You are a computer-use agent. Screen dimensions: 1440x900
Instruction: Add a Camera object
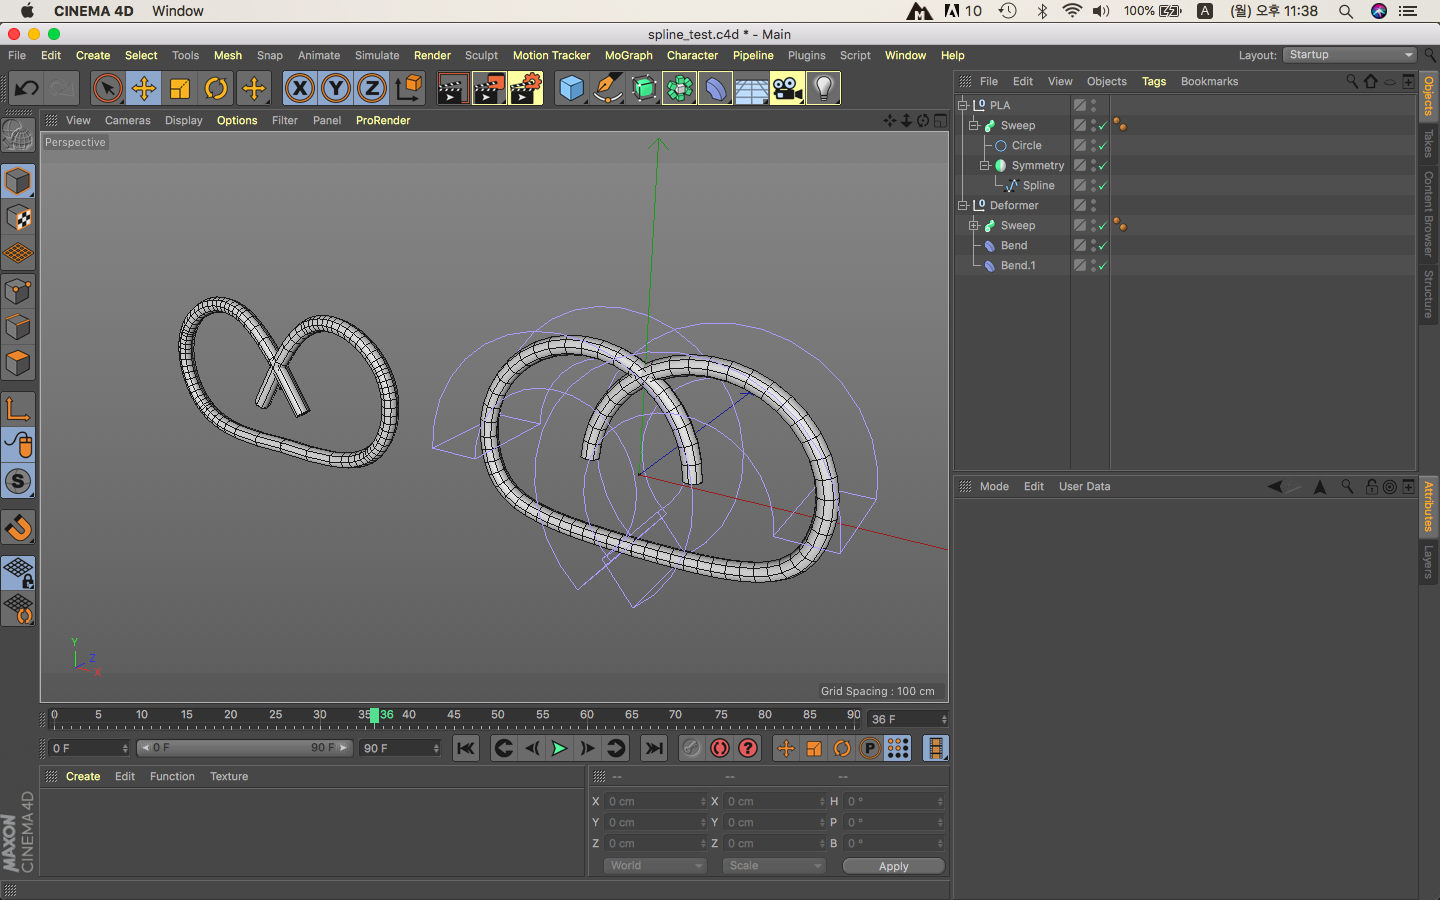click(x=788, y=88)
